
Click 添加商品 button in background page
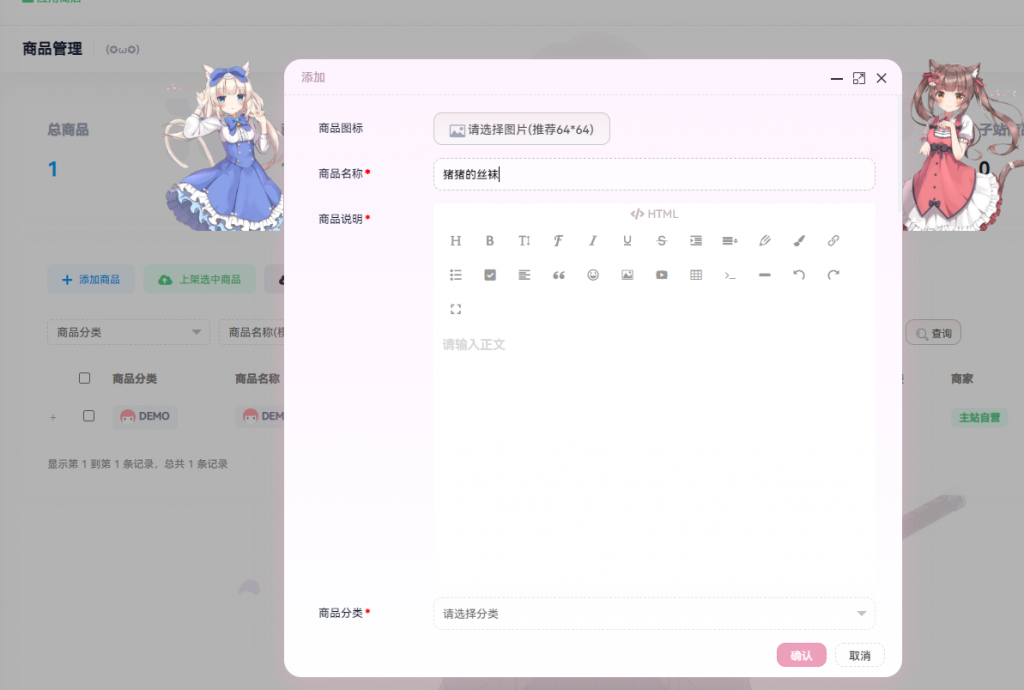pos(91,279)
